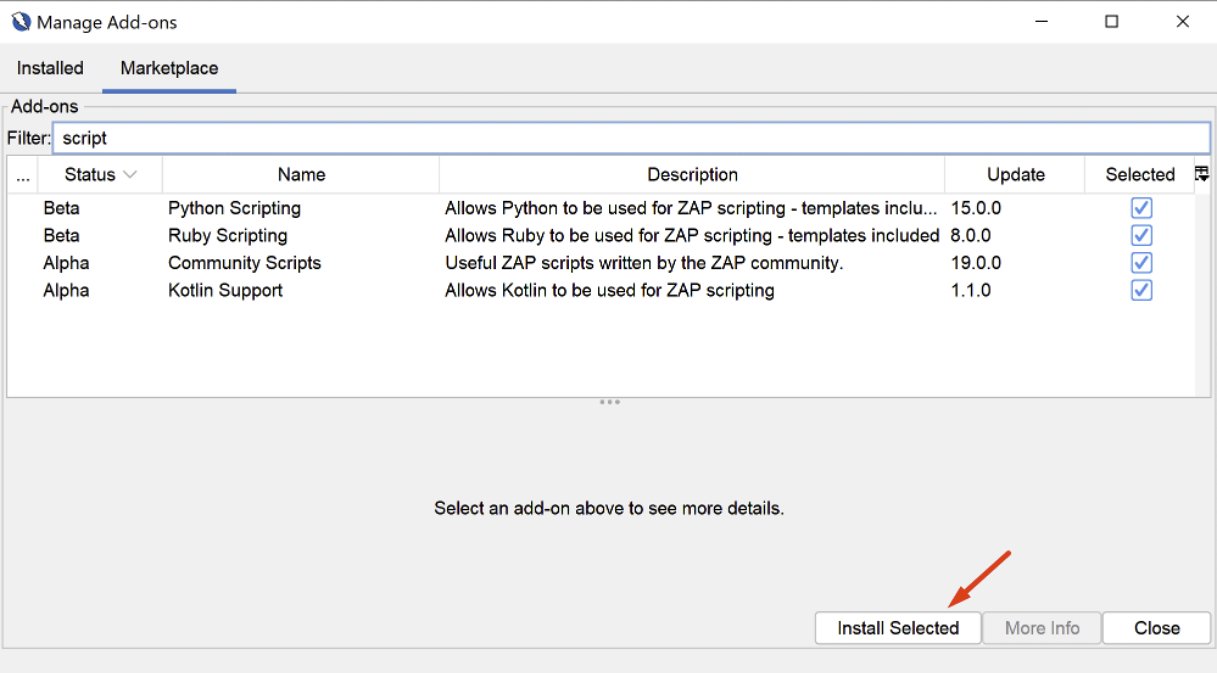1217x673 pixels.
Task: Click the splitter handle between panels
Action: [x=609, y=401]
